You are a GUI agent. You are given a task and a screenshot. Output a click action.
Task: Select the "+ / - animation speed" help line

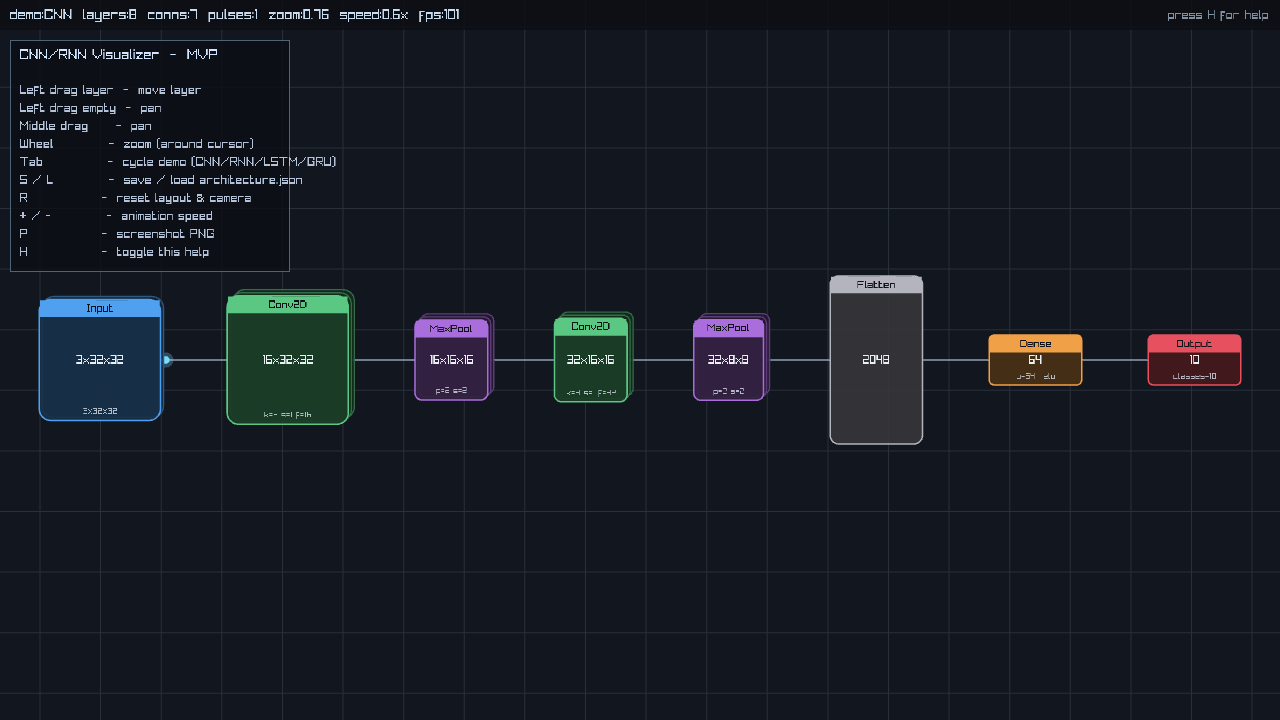[x=116, y=216]
